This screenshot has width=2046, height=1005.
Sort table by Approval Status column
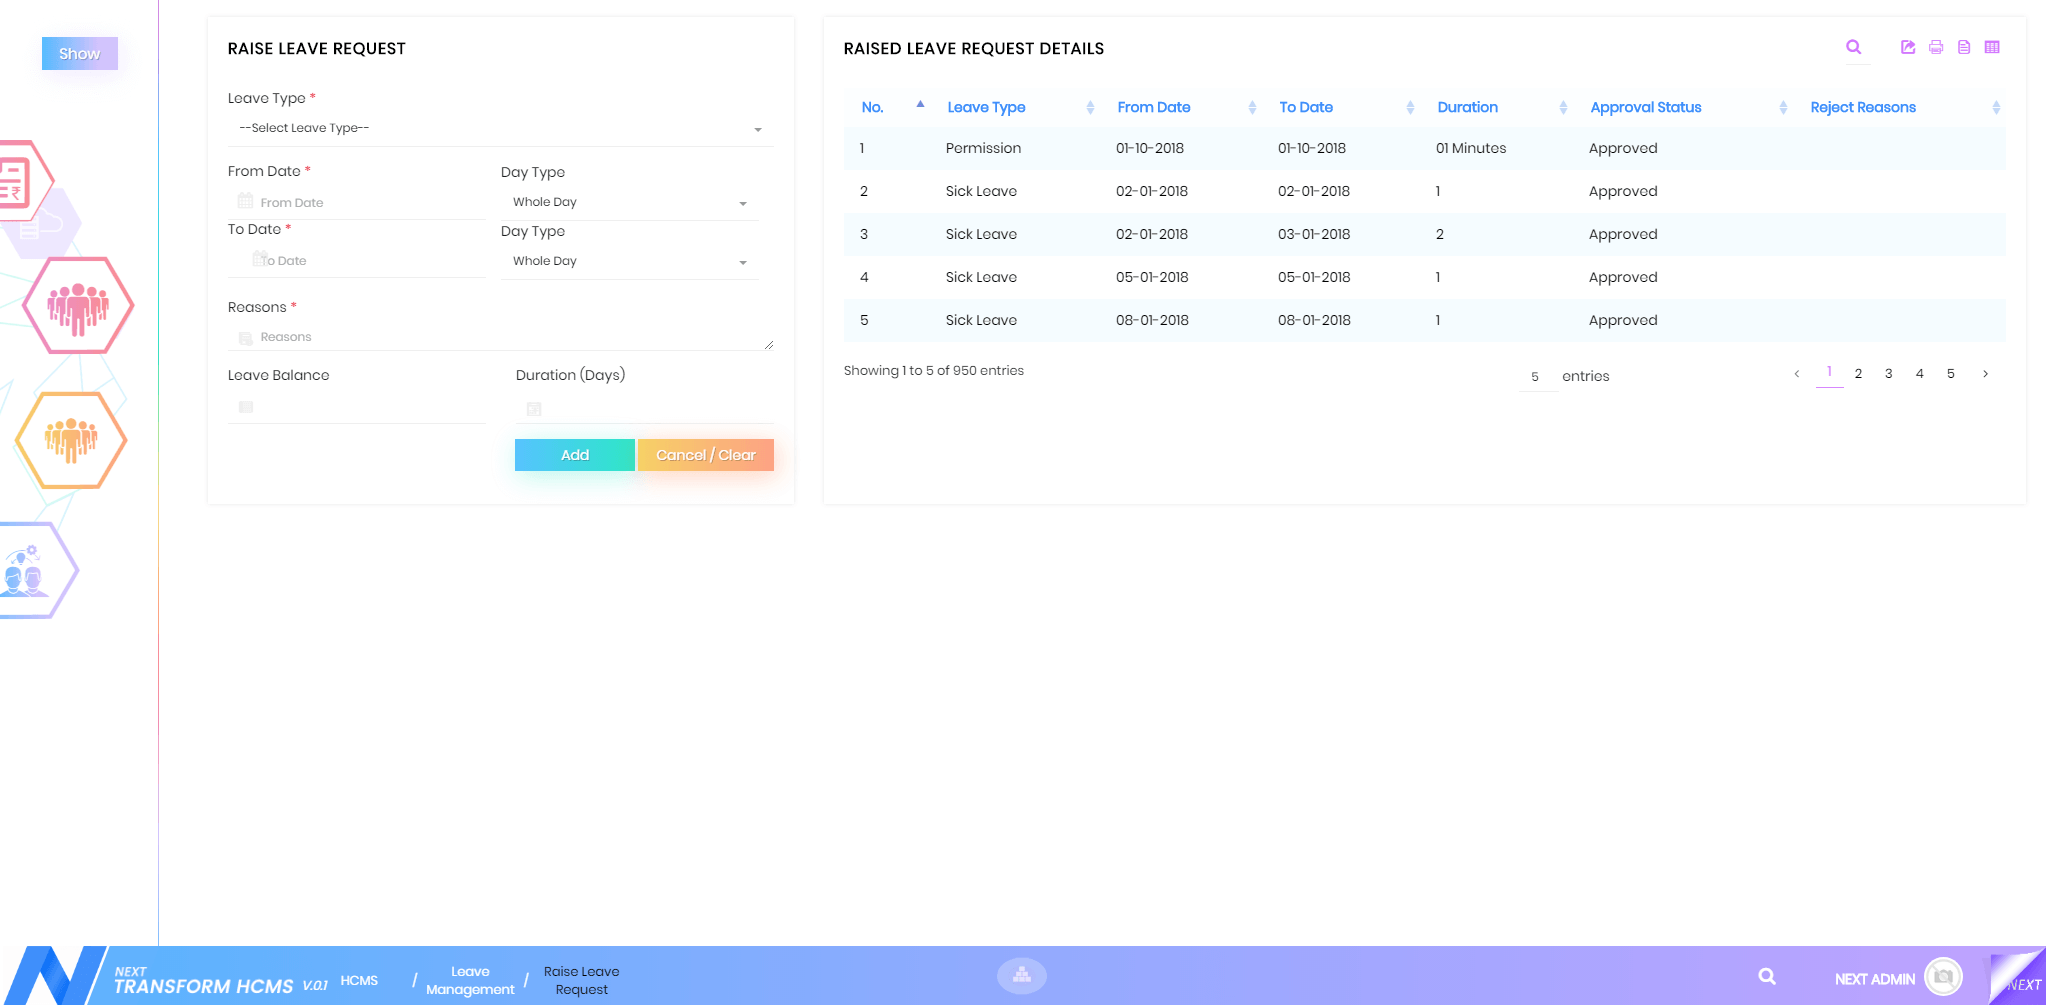click(x=1645, y=107)
